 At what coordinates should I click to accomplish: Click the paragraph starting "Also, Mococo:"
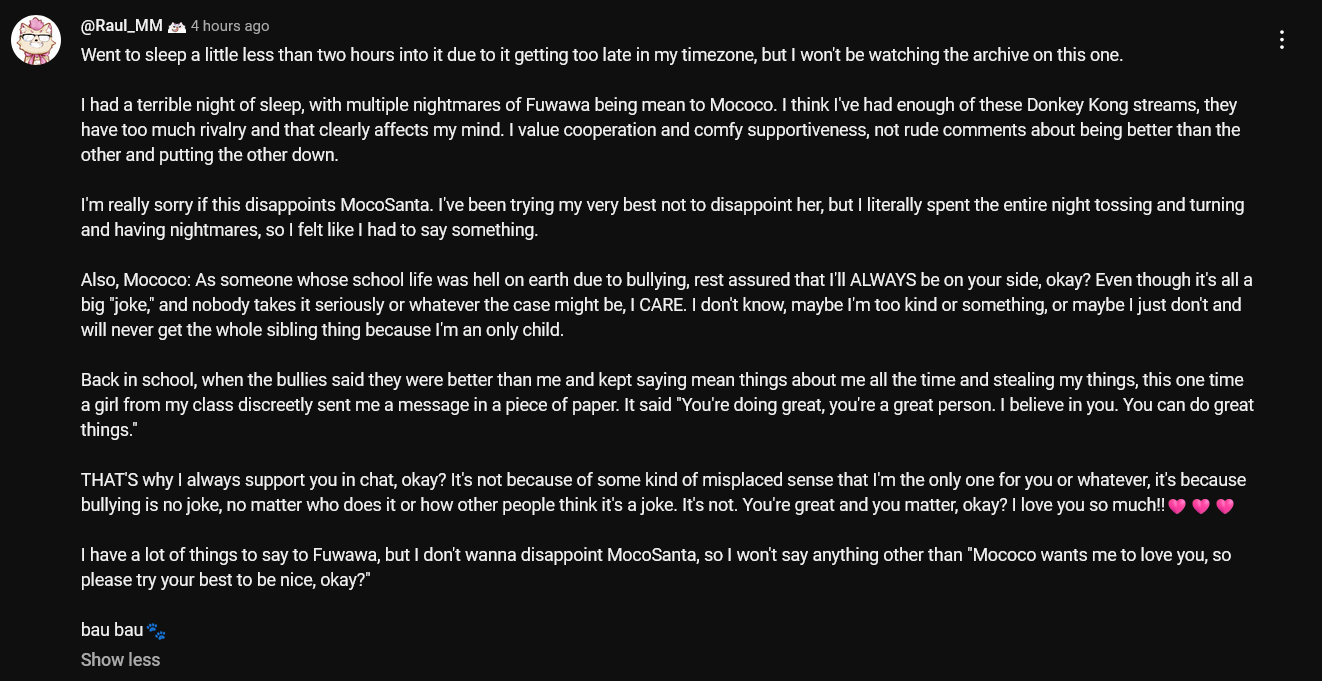(667, 305)
